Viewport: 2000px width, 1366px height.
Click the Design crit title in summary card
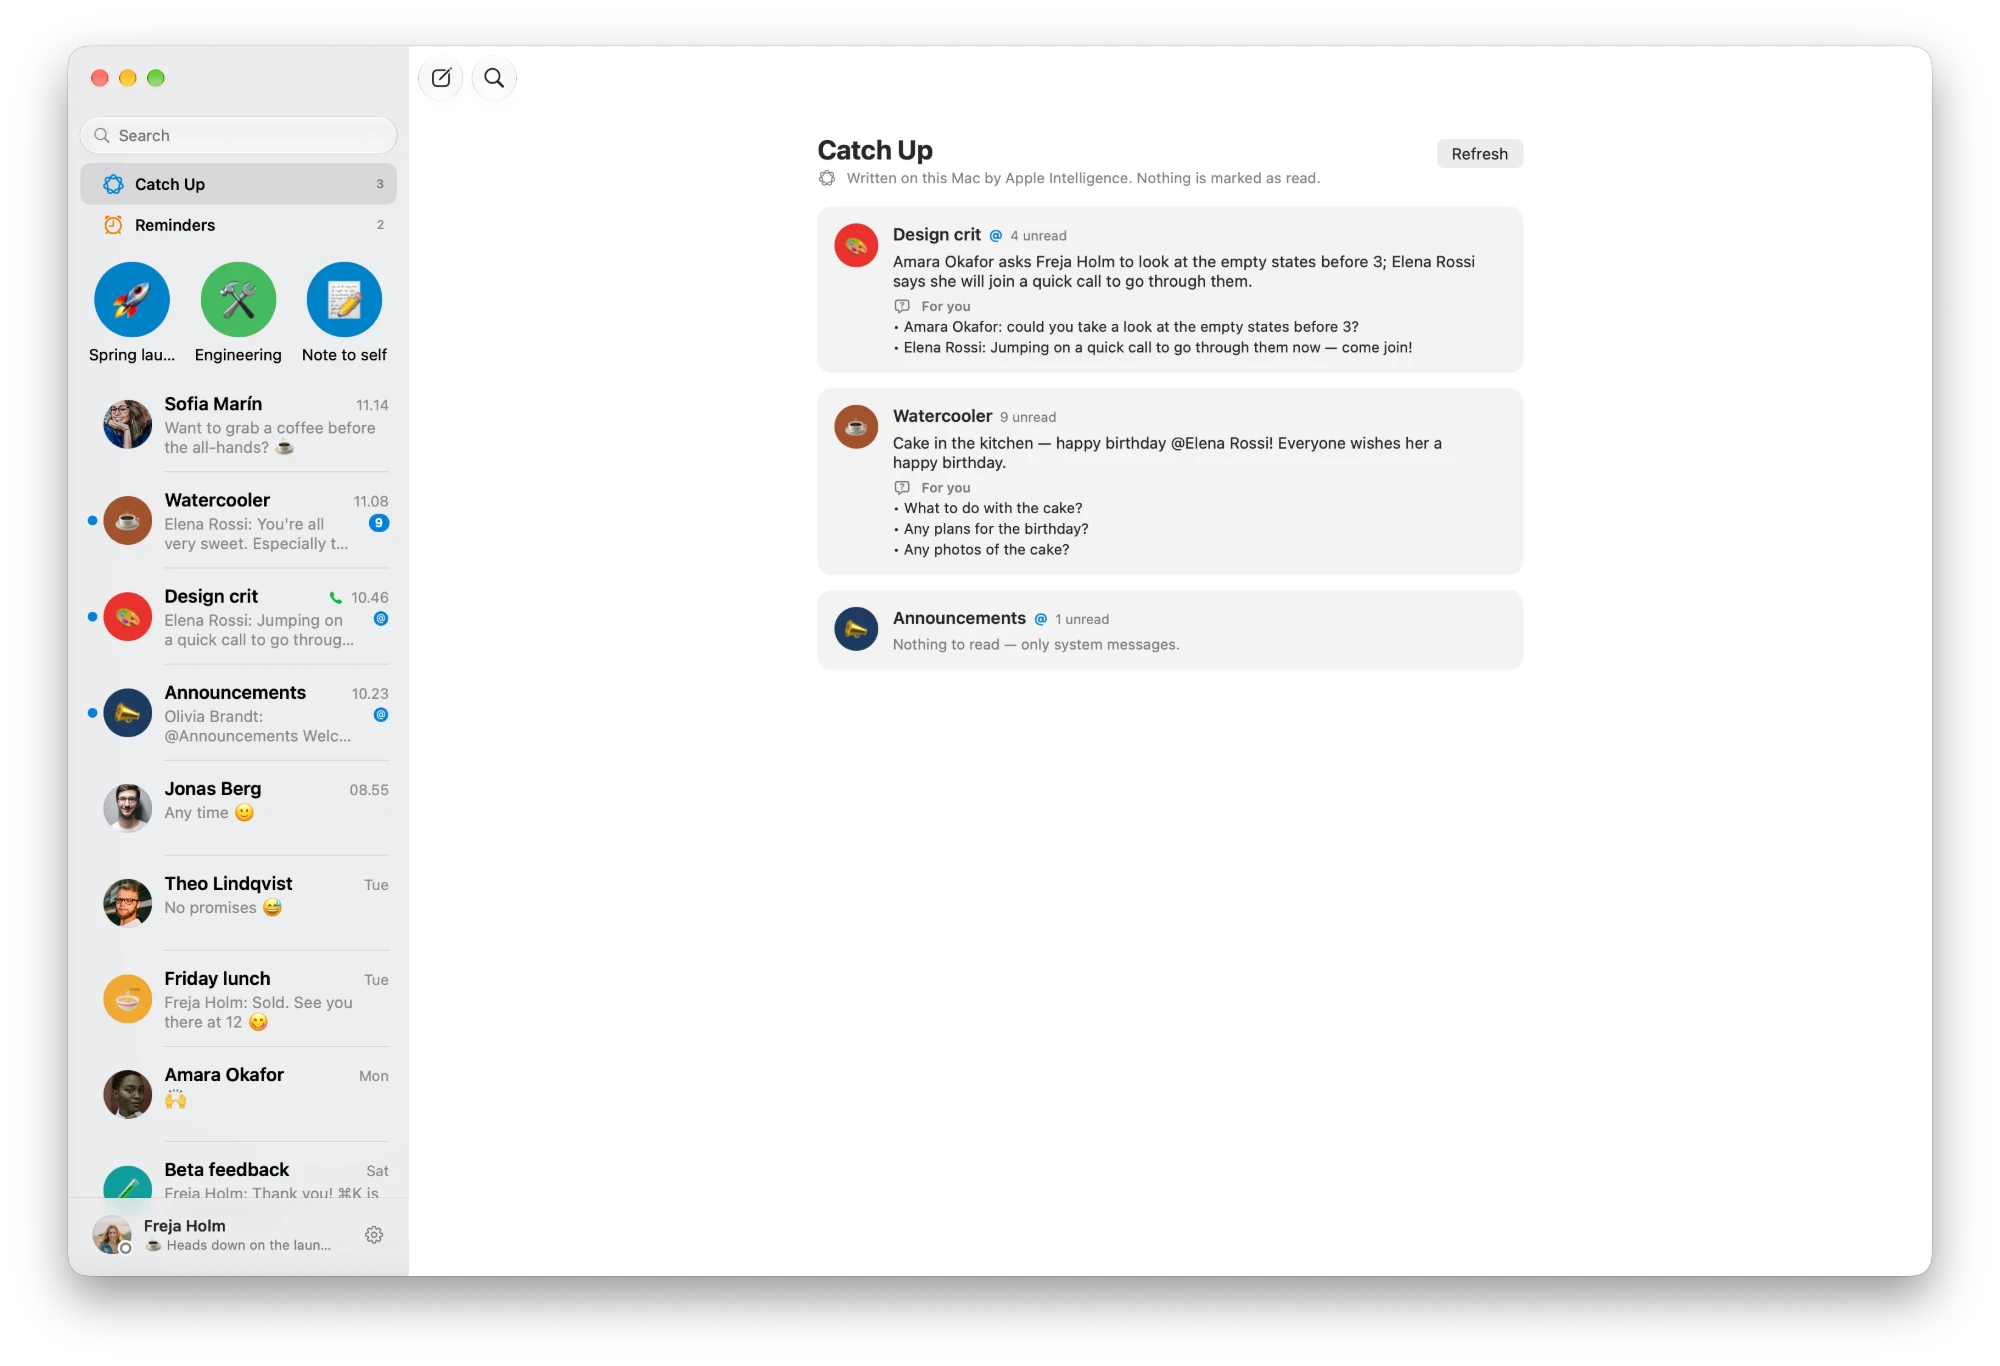pos(936,235)
